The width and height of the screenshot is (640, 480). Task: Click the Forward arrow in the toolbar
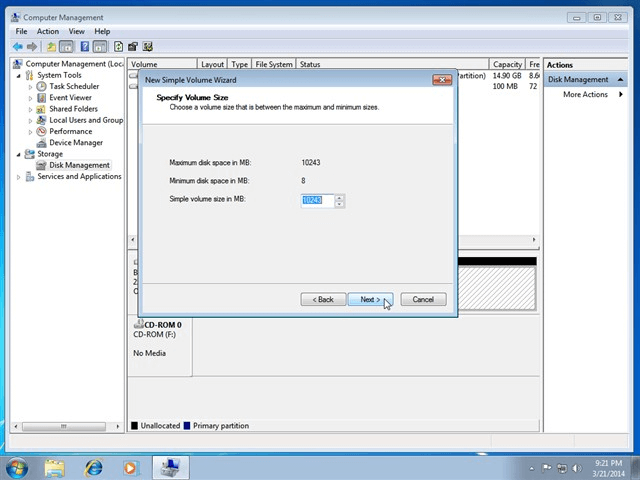click(x=32, y=47)
